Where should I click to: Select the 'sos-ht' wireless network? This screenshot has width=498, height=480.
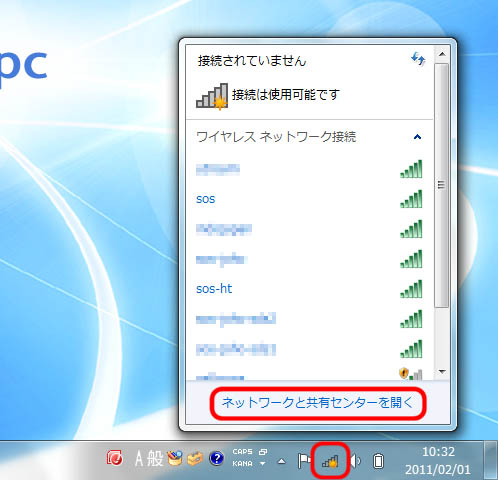point(214,289)
